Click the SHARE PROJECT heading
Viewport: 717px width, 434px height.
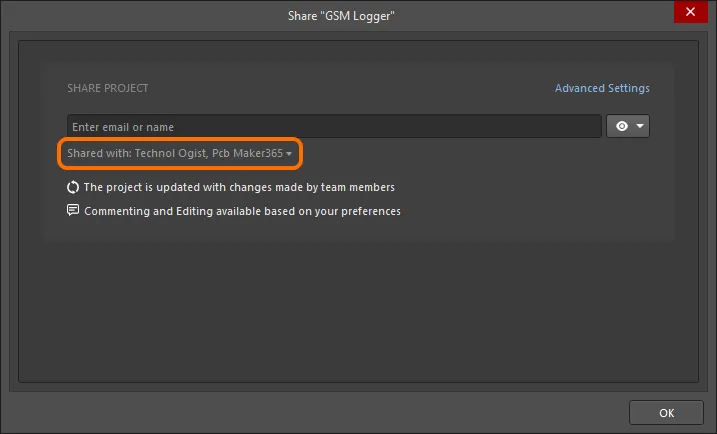coord(108,88)
